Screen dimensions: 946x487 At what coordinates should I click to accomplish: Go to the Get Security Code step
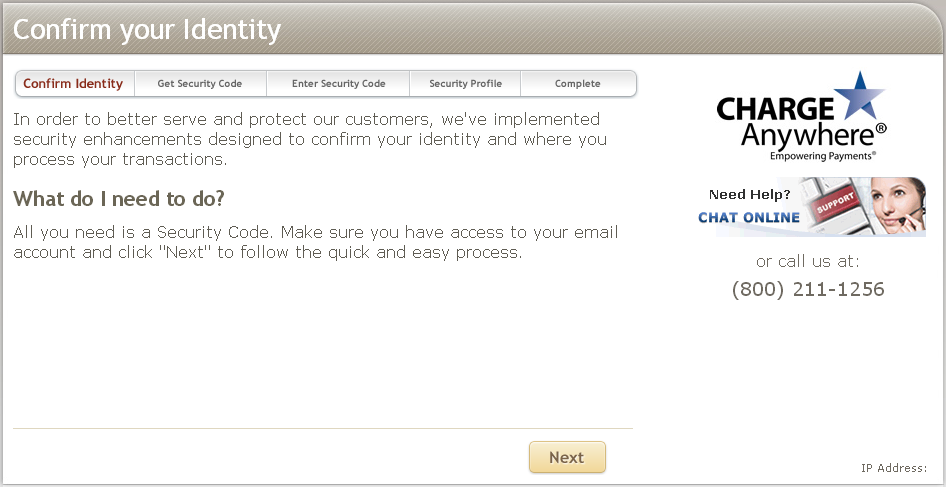200,84
